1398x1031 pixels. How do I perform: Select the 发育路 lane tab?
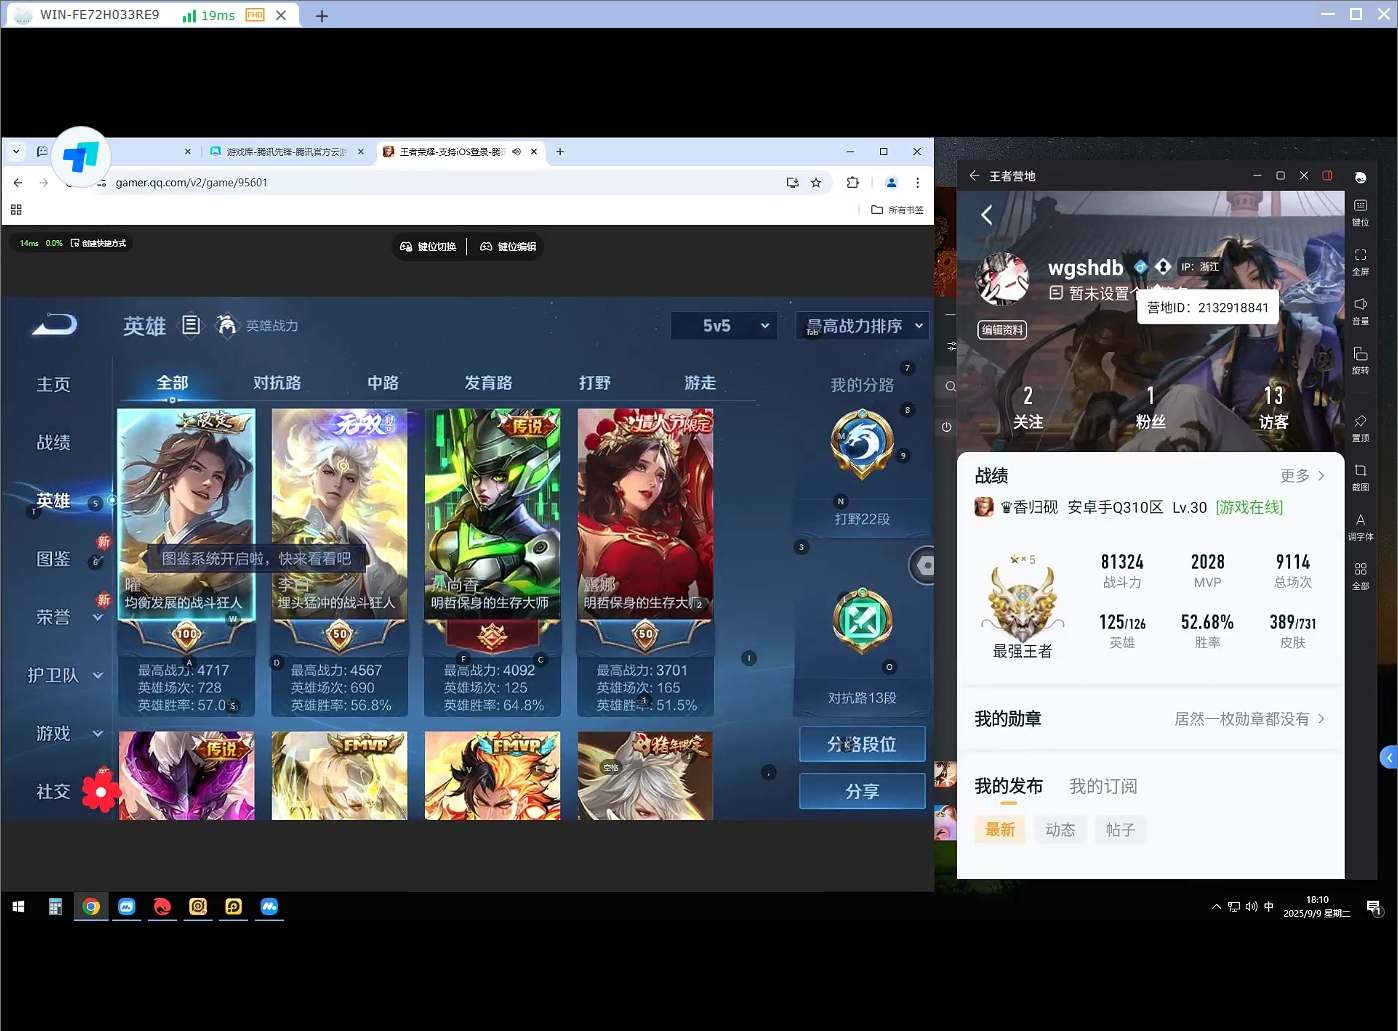coord(488,383)
